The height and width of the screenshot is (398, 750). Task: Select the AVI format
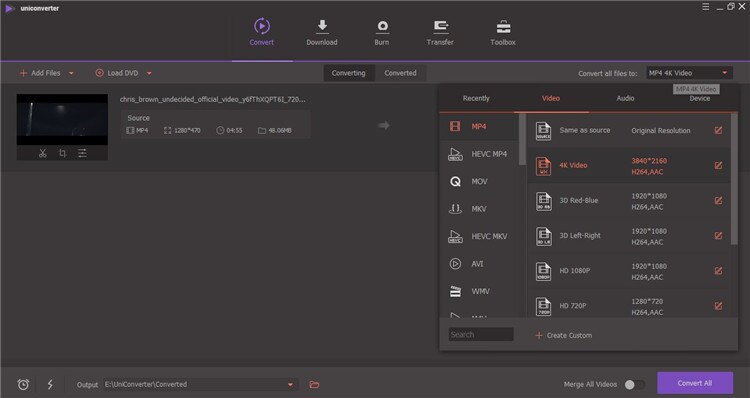click(x=478, y=264)
